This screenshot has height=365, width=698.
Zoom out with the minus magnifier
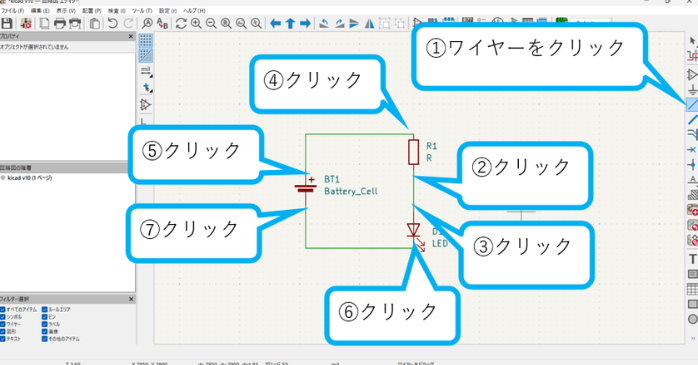[211, 23]
